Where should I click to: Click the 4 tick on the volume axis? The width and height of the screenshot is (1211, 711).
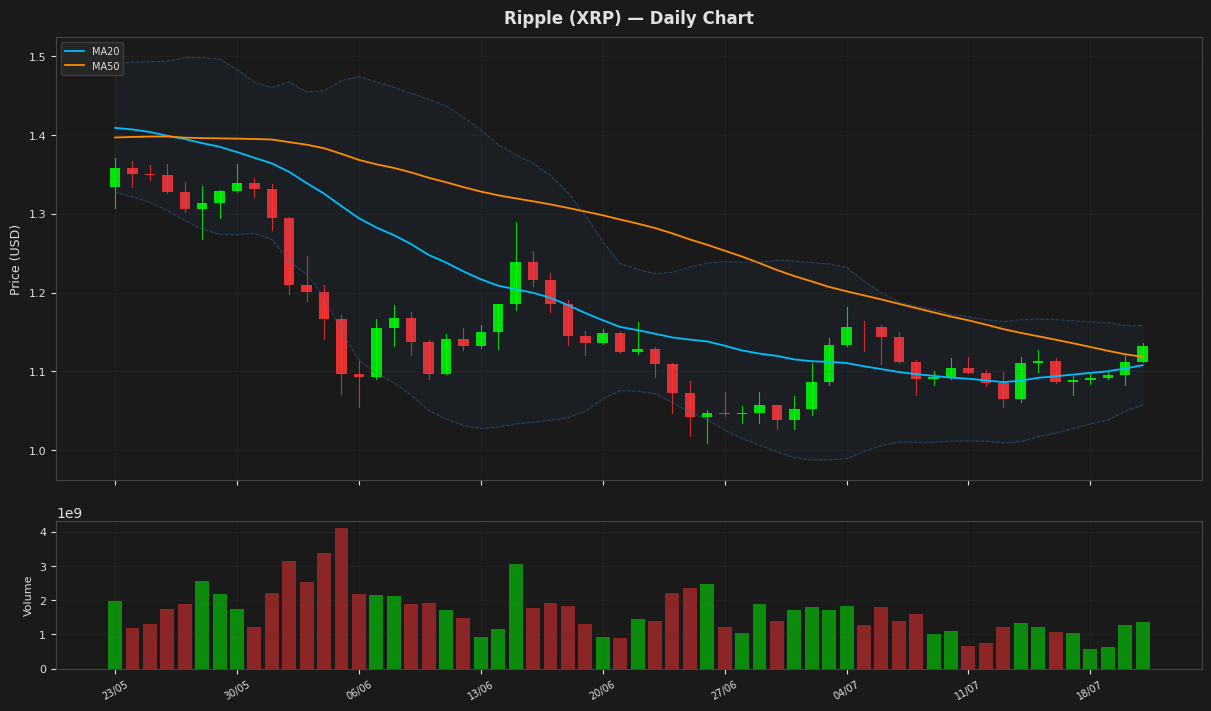point(42,532)
